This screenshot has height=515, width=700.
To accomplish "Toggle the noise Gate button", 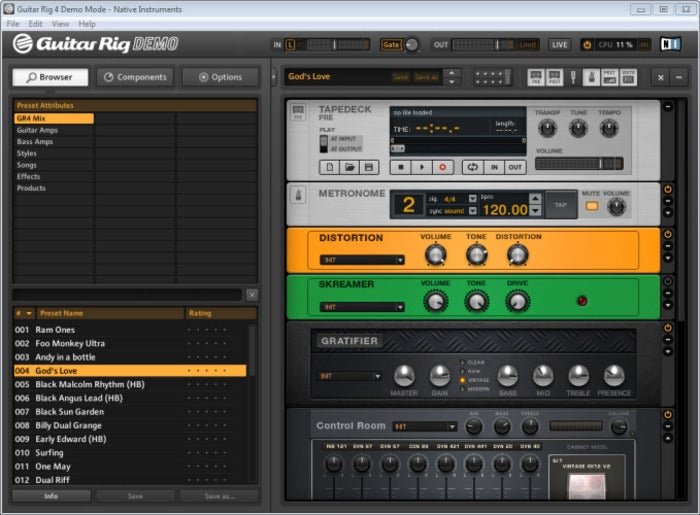I will coord(391,45).
